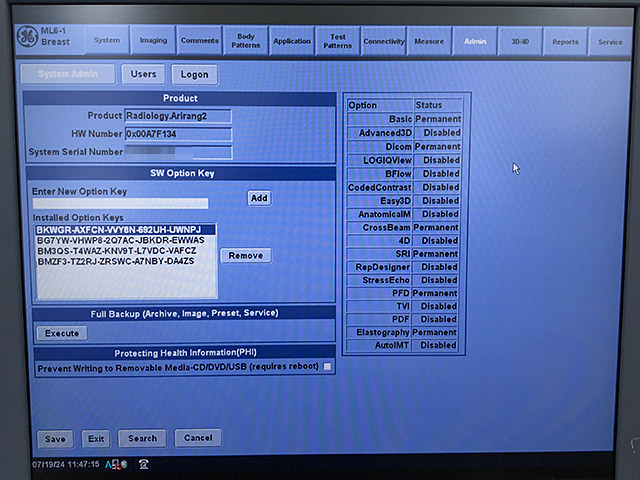The image size is (640, 480).
Task: Click the TVI option row
Action: coord(402,306)
